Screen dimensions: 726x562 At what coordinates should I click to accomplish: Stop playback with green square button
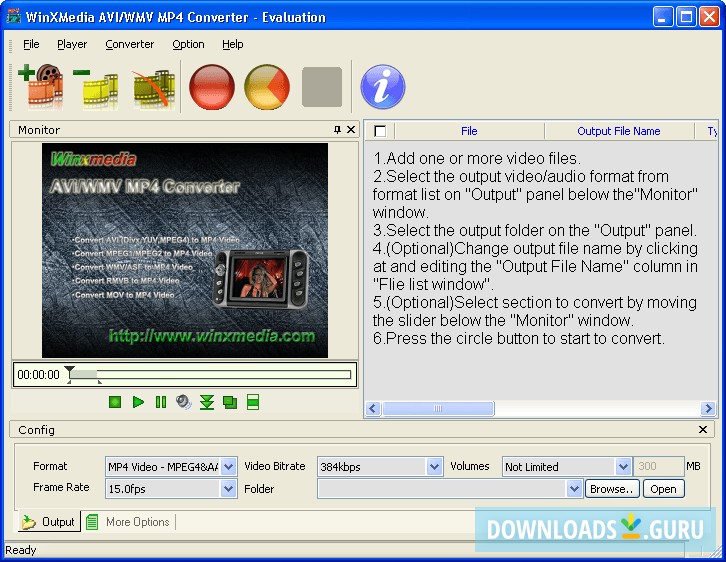coord(115,402)
